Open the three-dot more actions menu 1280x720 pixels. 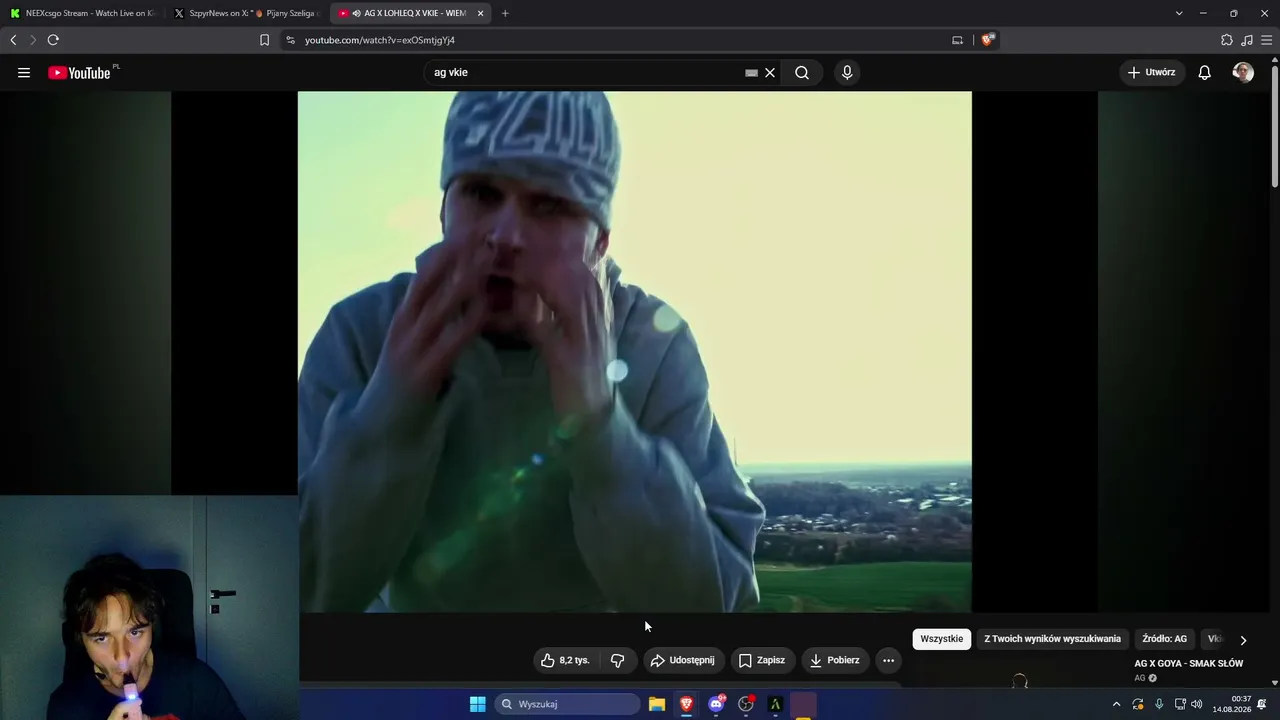click(x=888, y=660)
